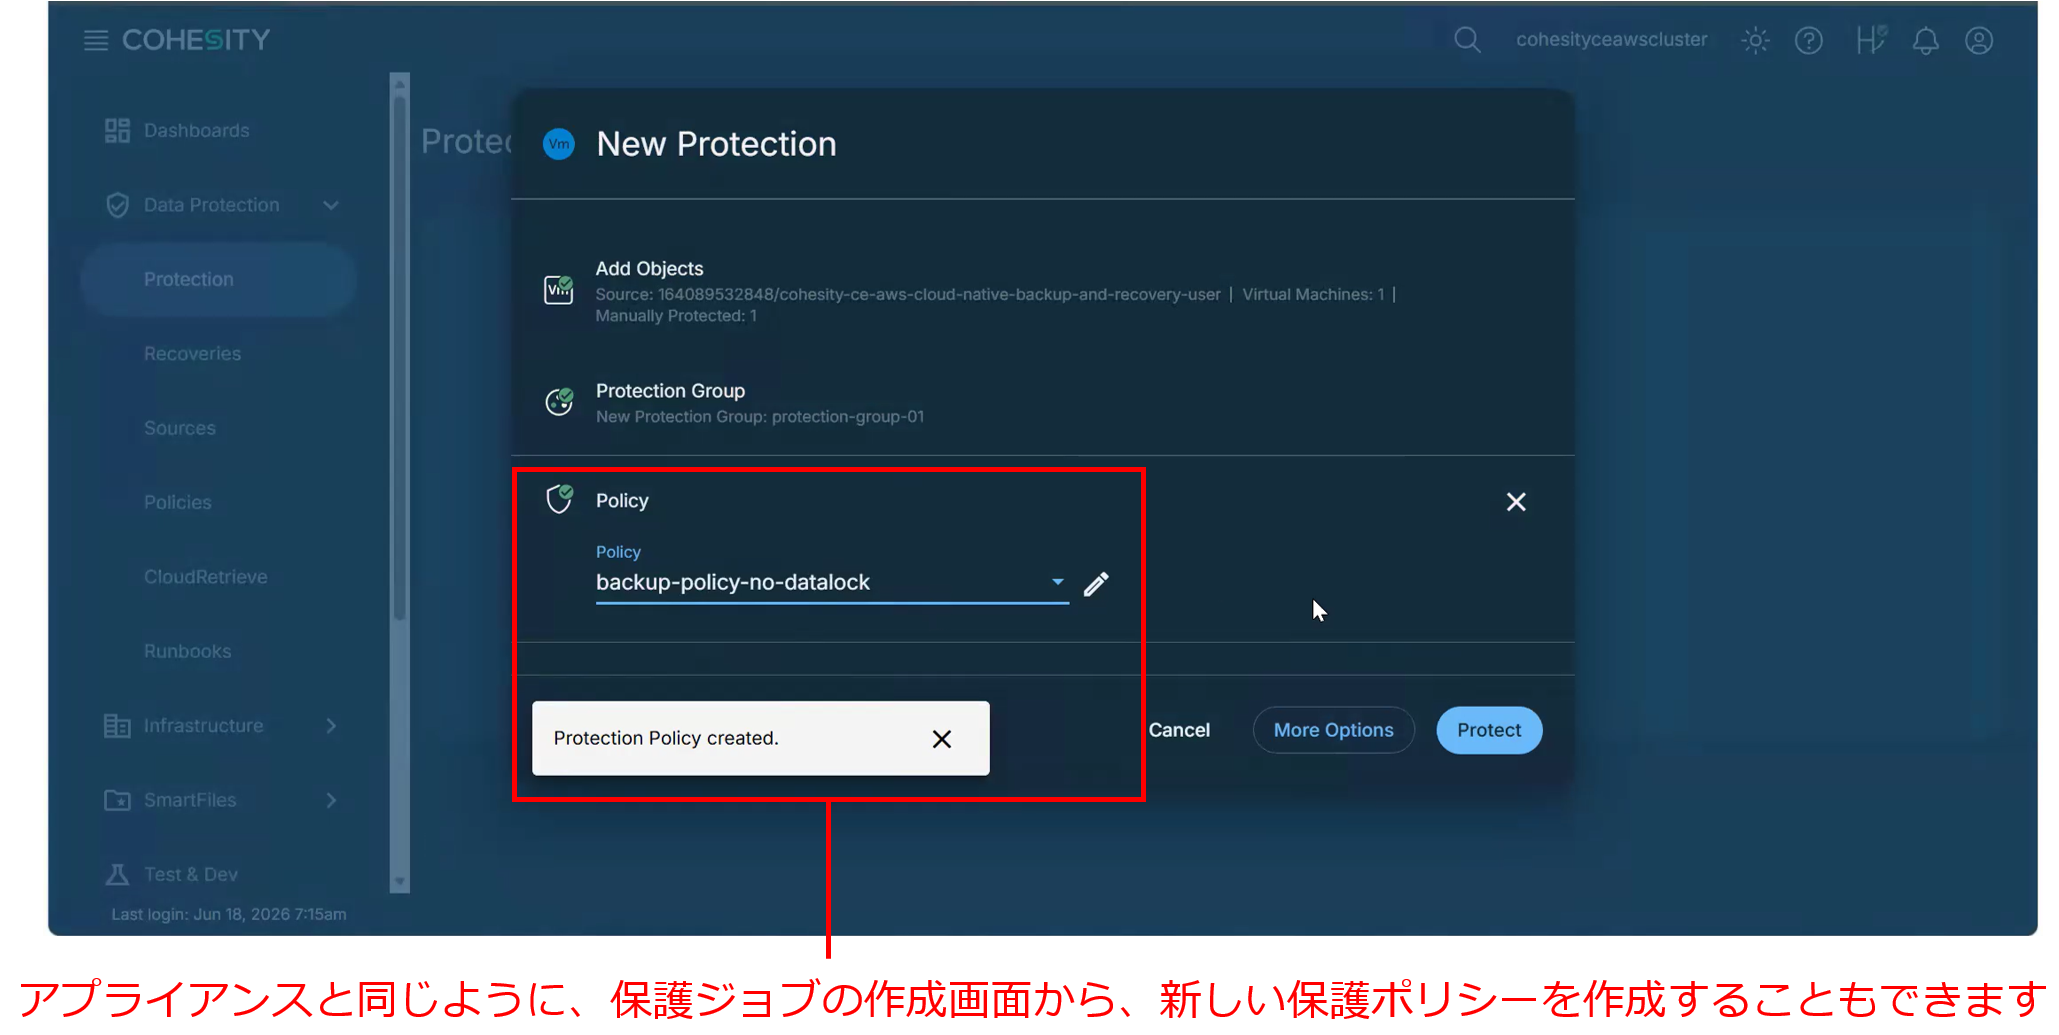Click the Cohesity logo
Viewport: 2059px width, 1035px height.
pos(196,40)
